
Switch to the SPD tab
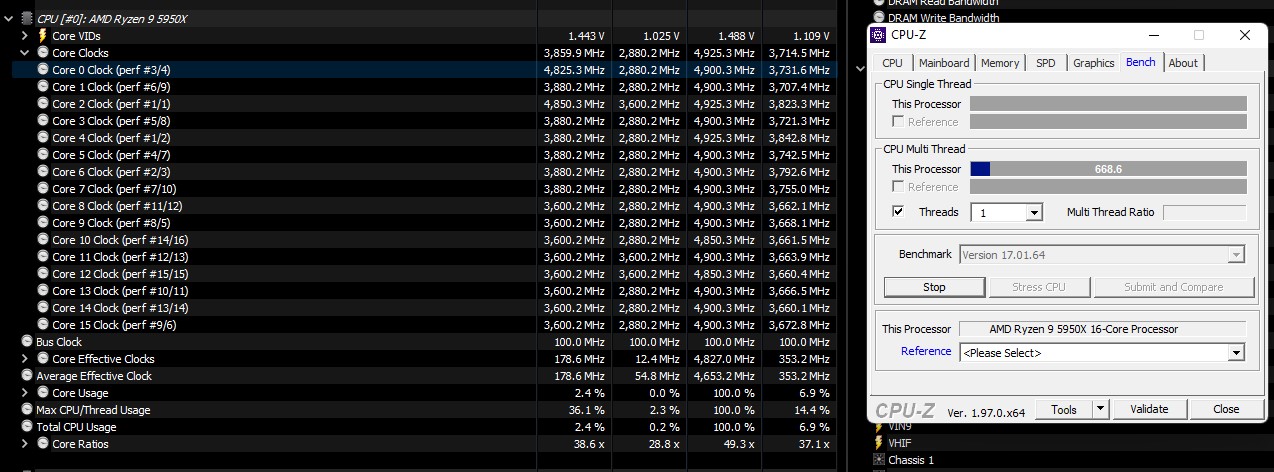1045,63
